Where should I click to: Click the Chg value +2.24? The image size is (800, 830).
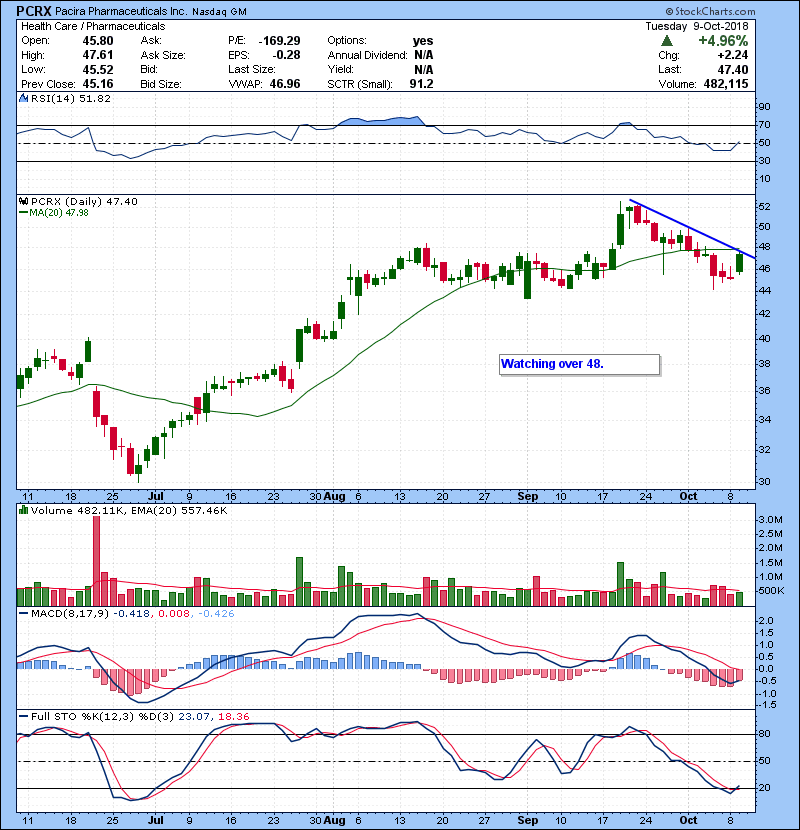click(733, 55)
